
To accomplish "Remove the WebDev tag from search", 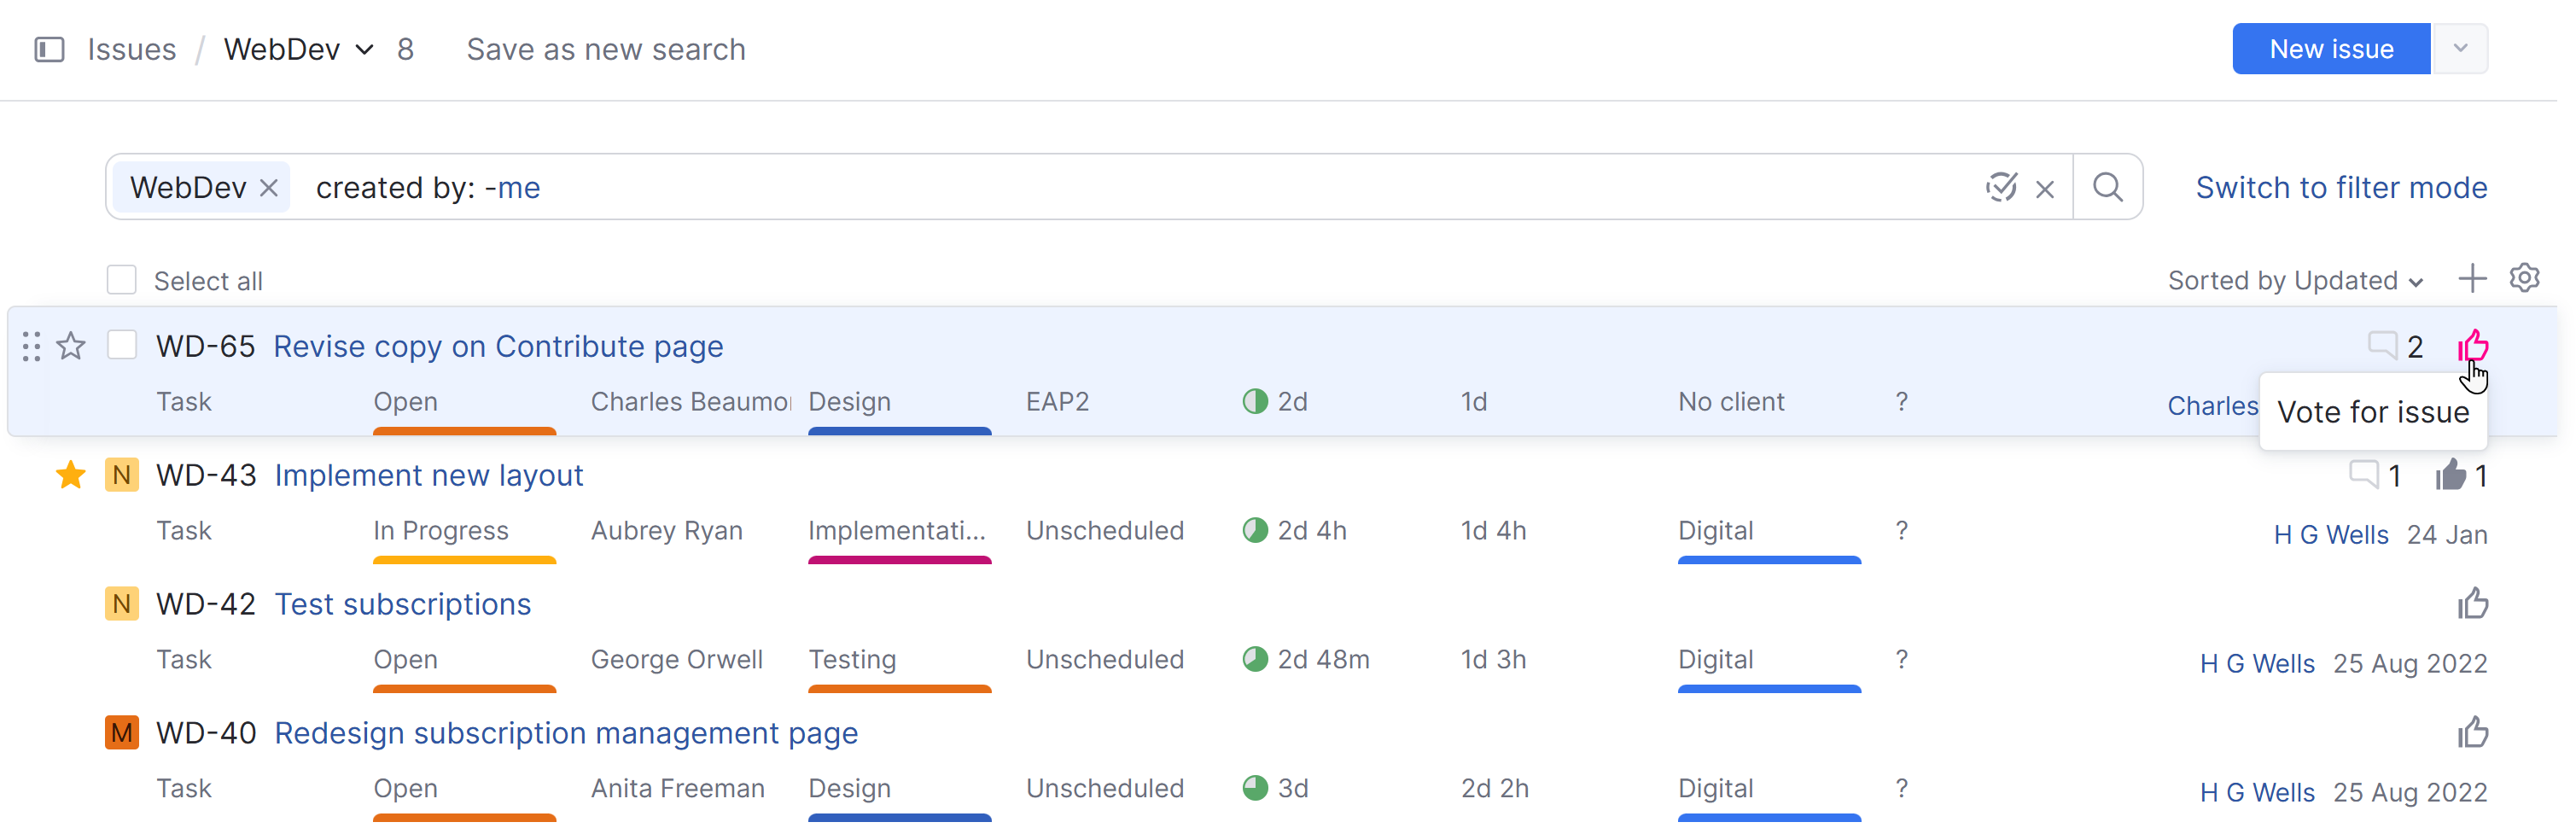I will point(269,188).
